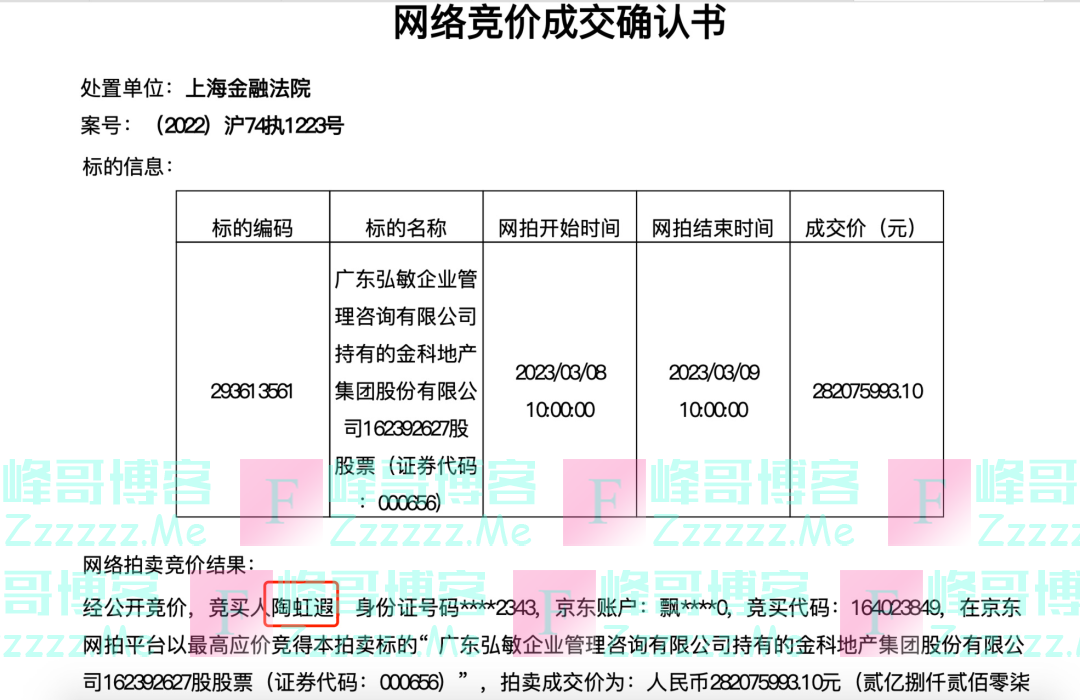1080x700 pixels.
Task: Select "上海金融法院" after 处置单位
Action: 252,88
